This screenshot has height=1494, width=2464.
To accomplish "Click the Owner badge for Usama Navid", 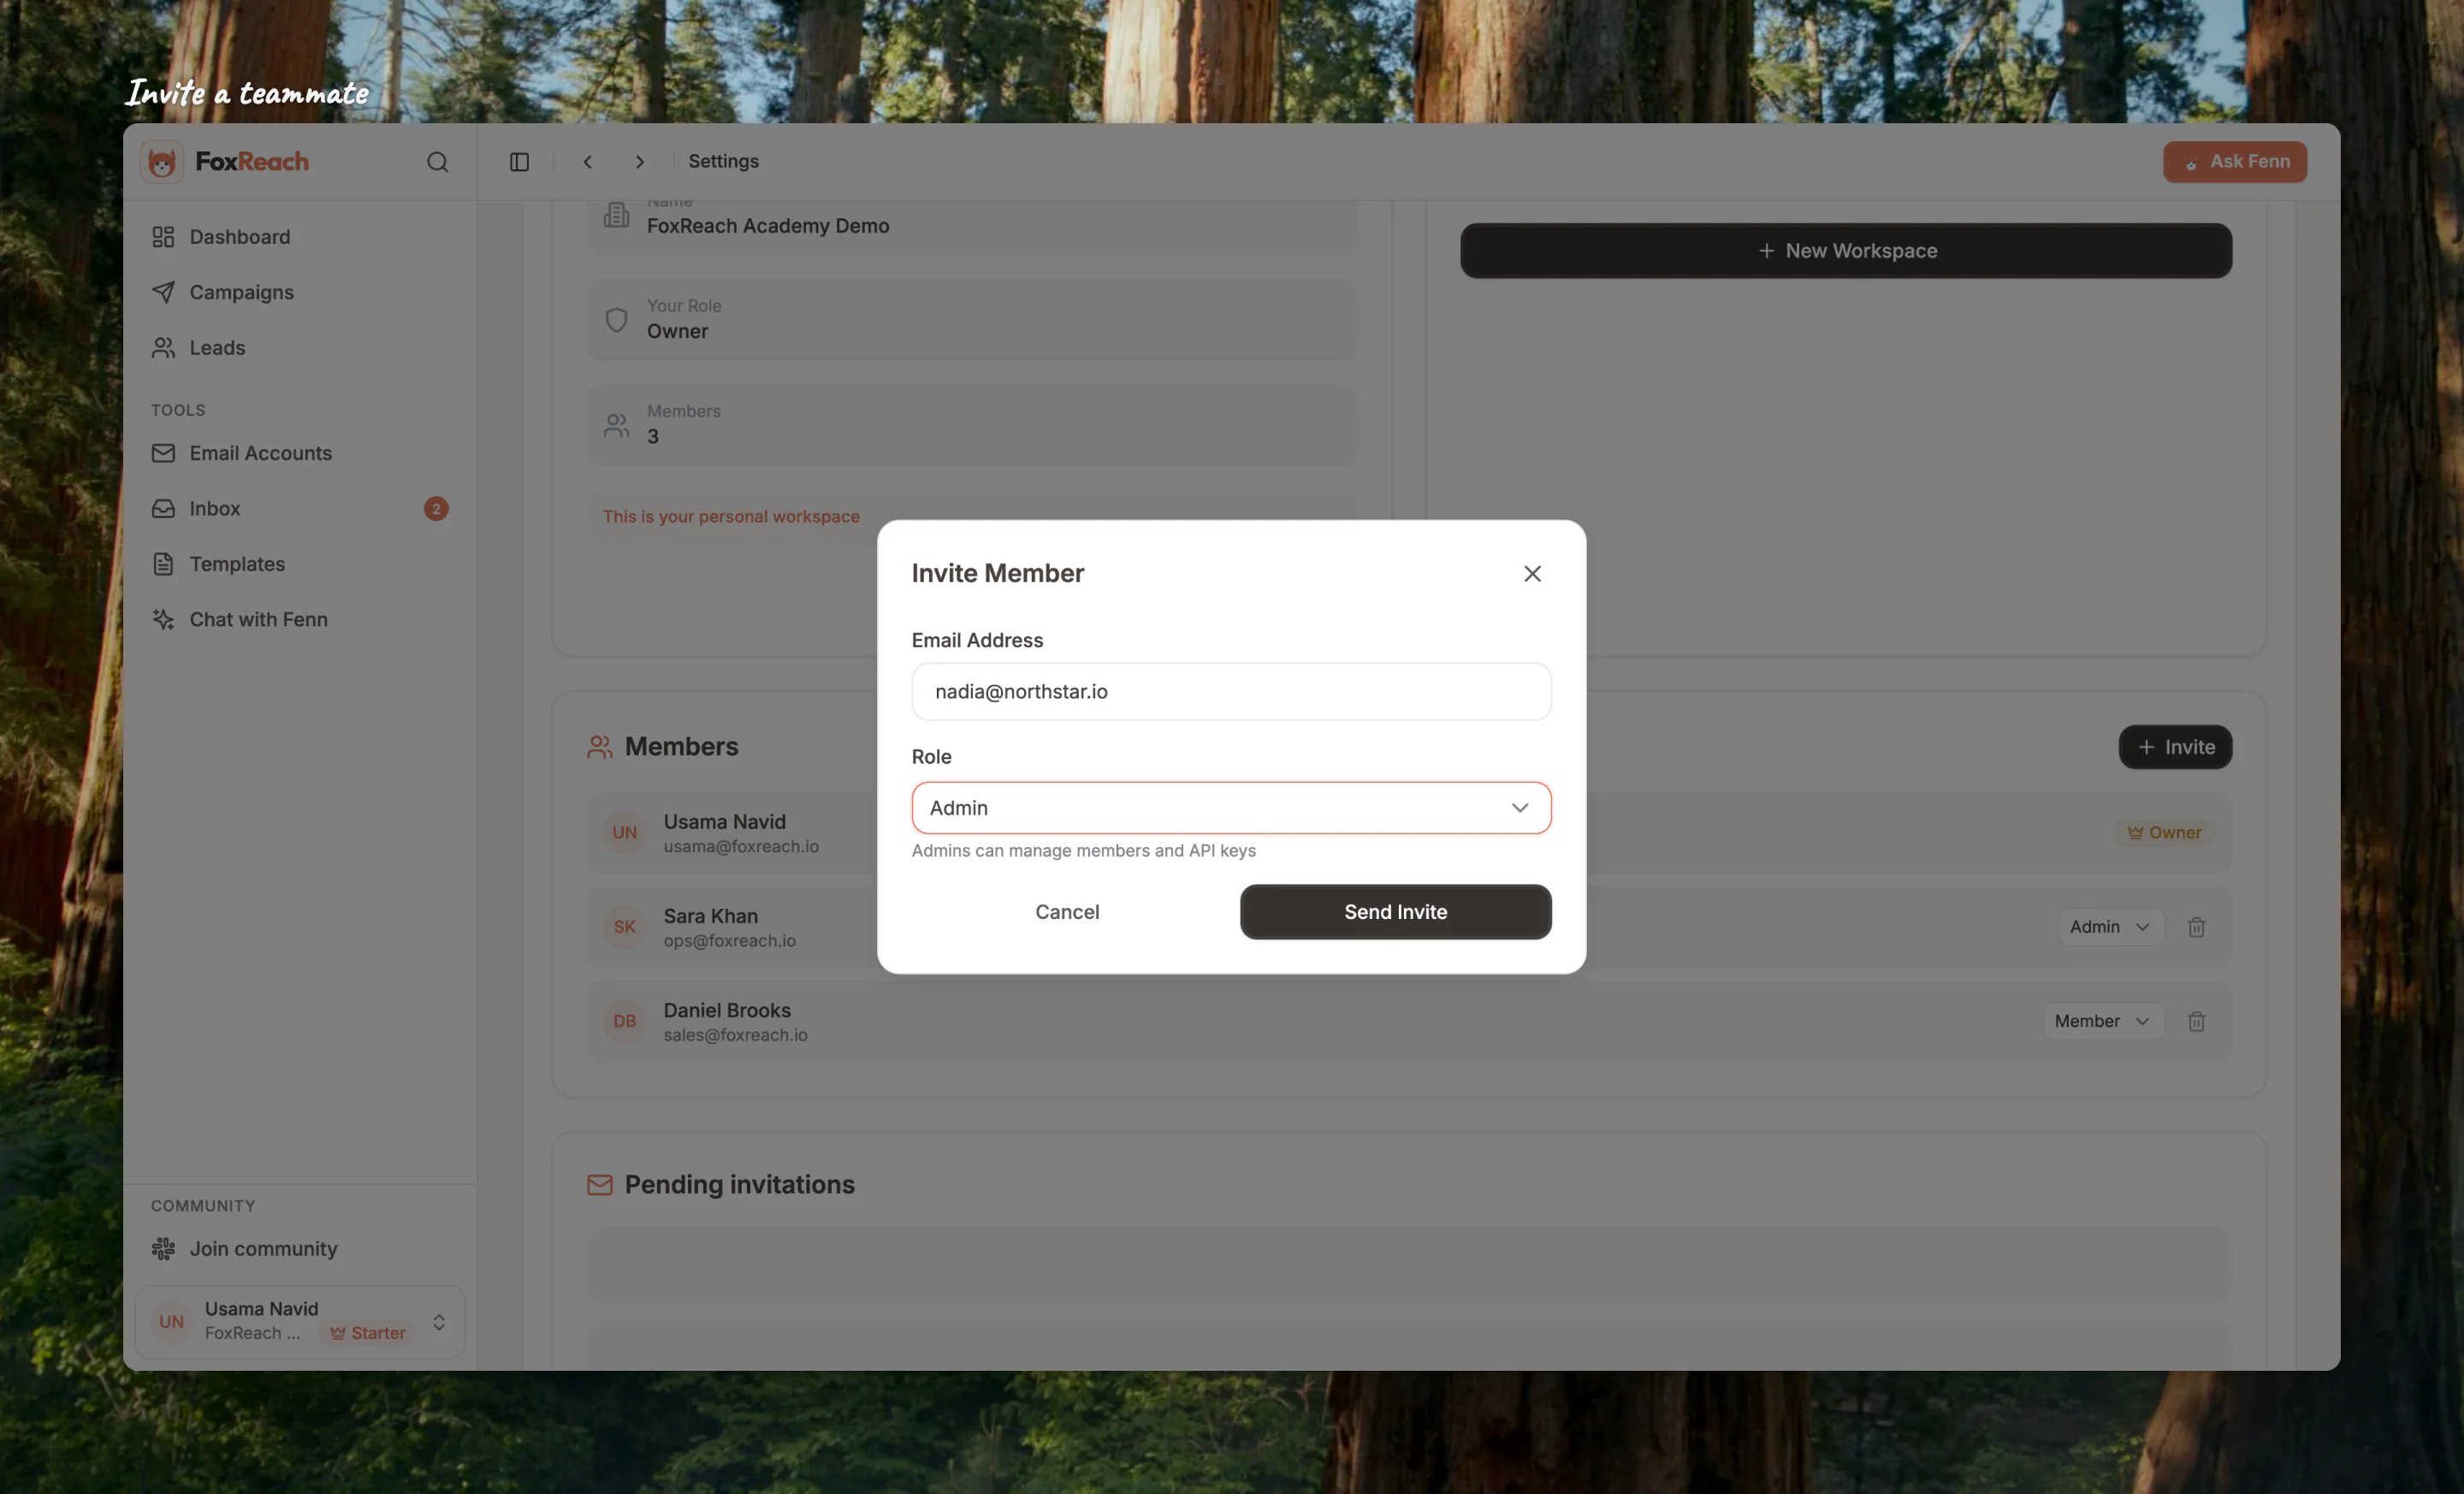I will (2164, 832).
